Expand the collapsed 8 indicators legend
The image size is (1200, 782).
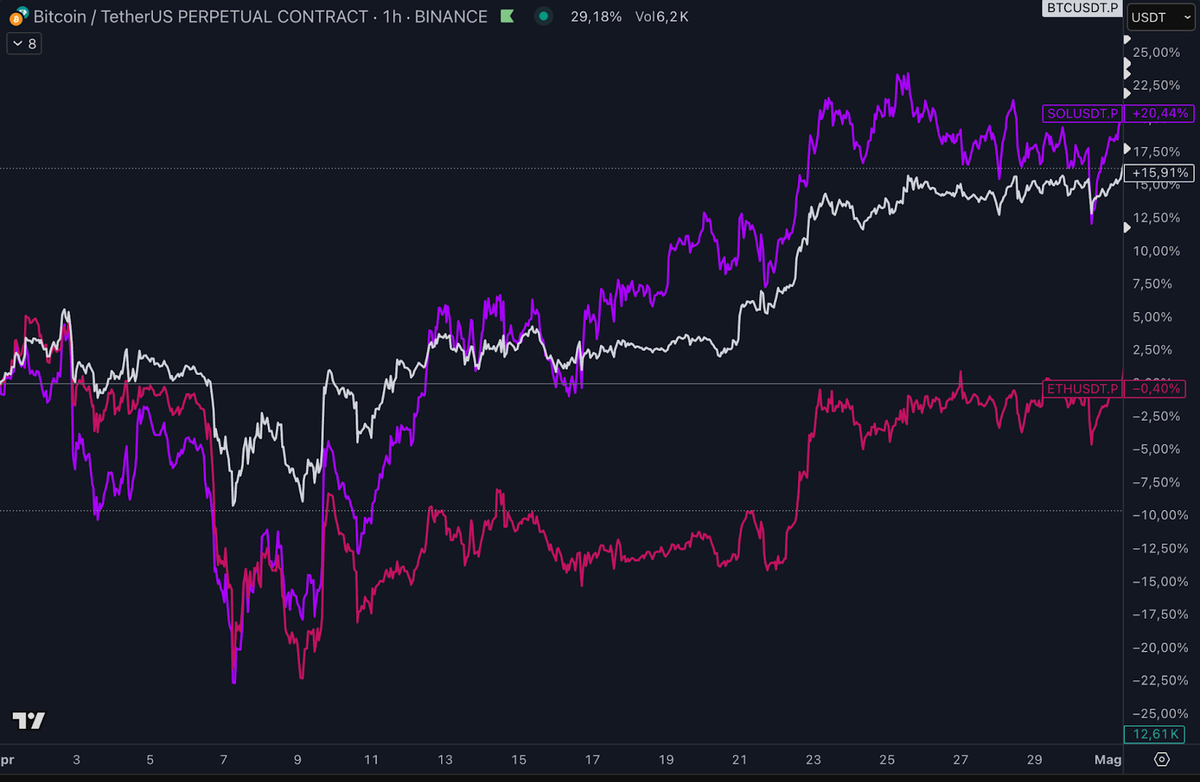tap(22, 43)
